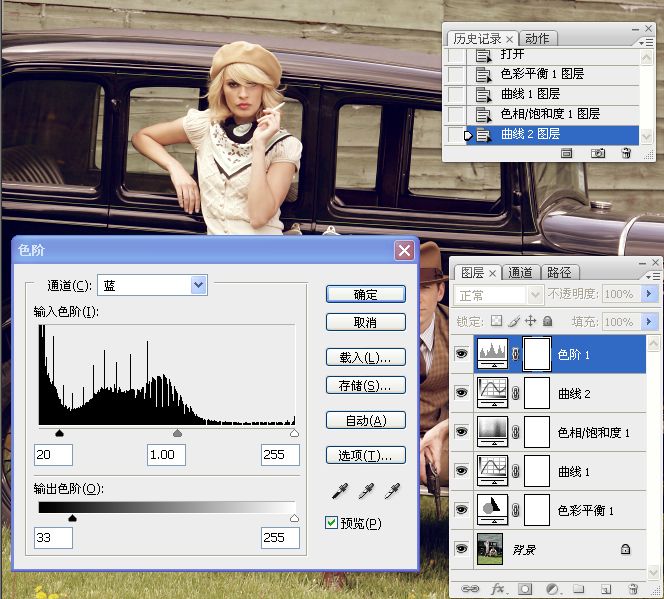The width and height of the screenshot is (664, 599).
Task: Open the History panel flyout menu
Action: (x=646, y=41)
